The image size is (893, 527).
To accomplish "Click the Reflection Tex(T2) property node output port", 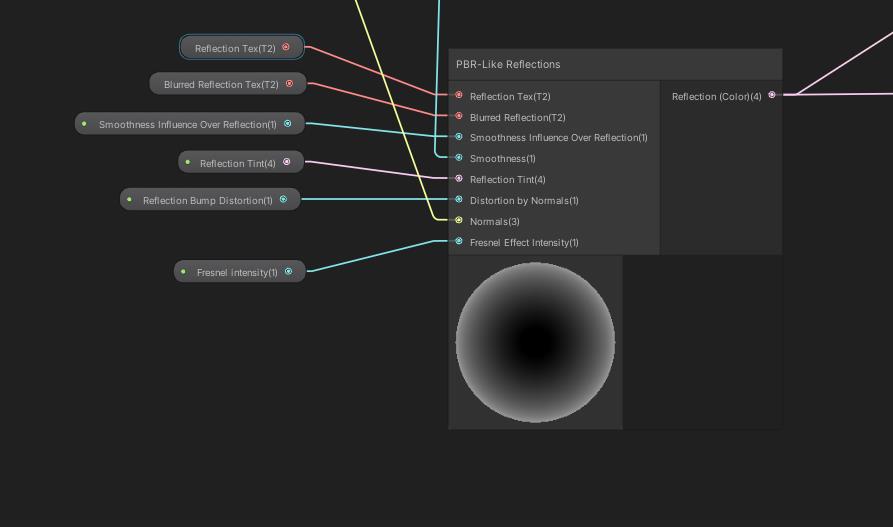I will click(x=286, y=47).
